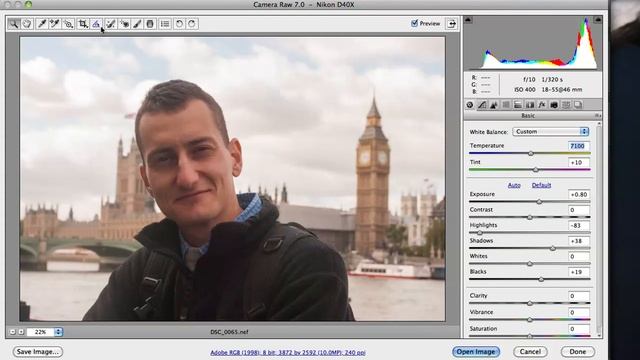
Task: Pick the White Balance eyedropper tool
Action: pyautogui.click(x=41, y=24)
